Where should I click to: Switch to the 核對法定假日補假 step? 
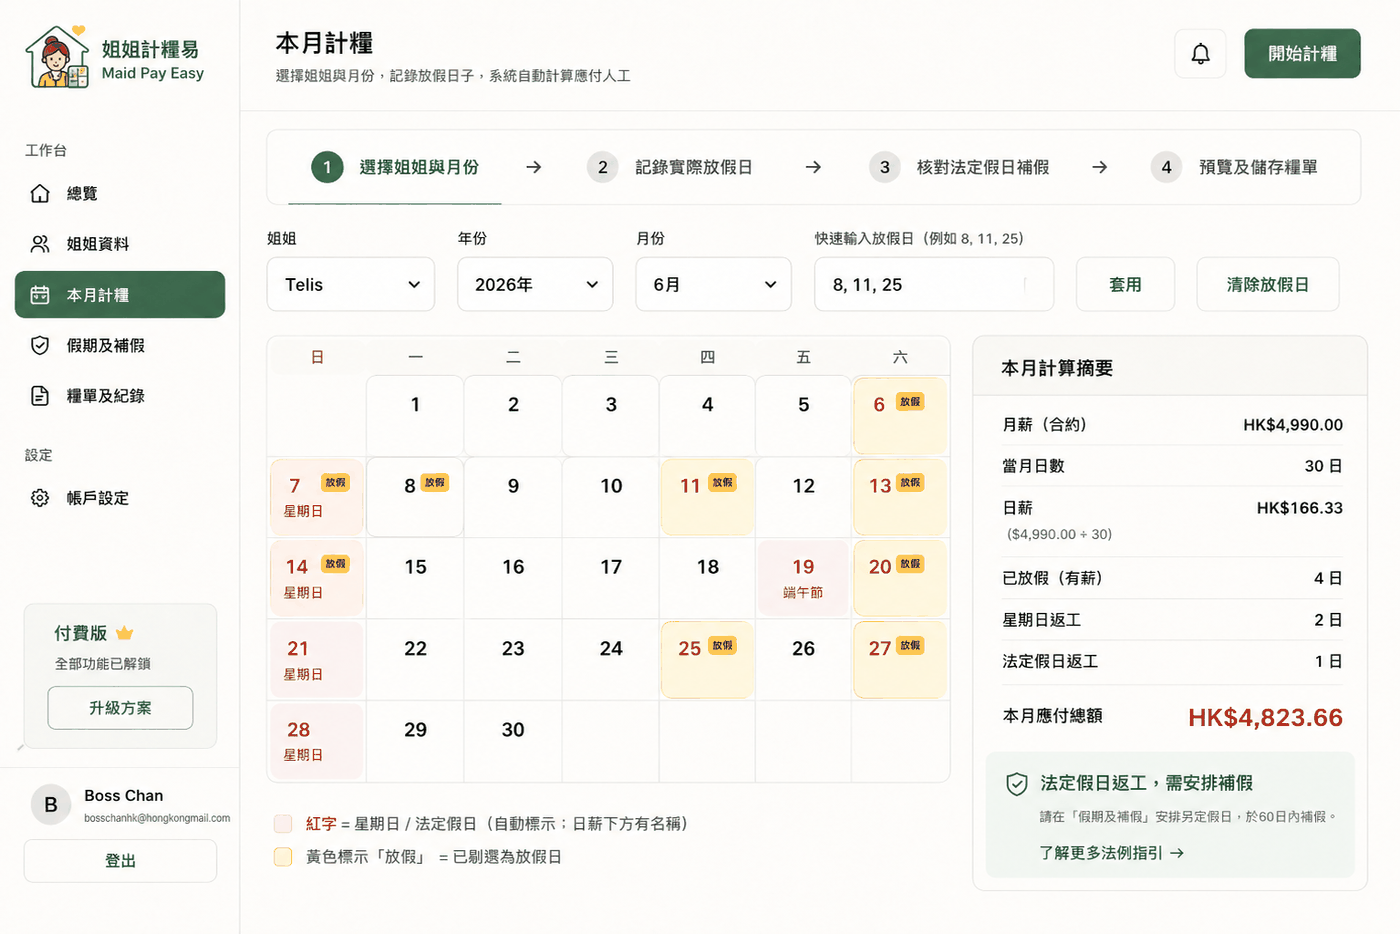[x=959, y=167]
